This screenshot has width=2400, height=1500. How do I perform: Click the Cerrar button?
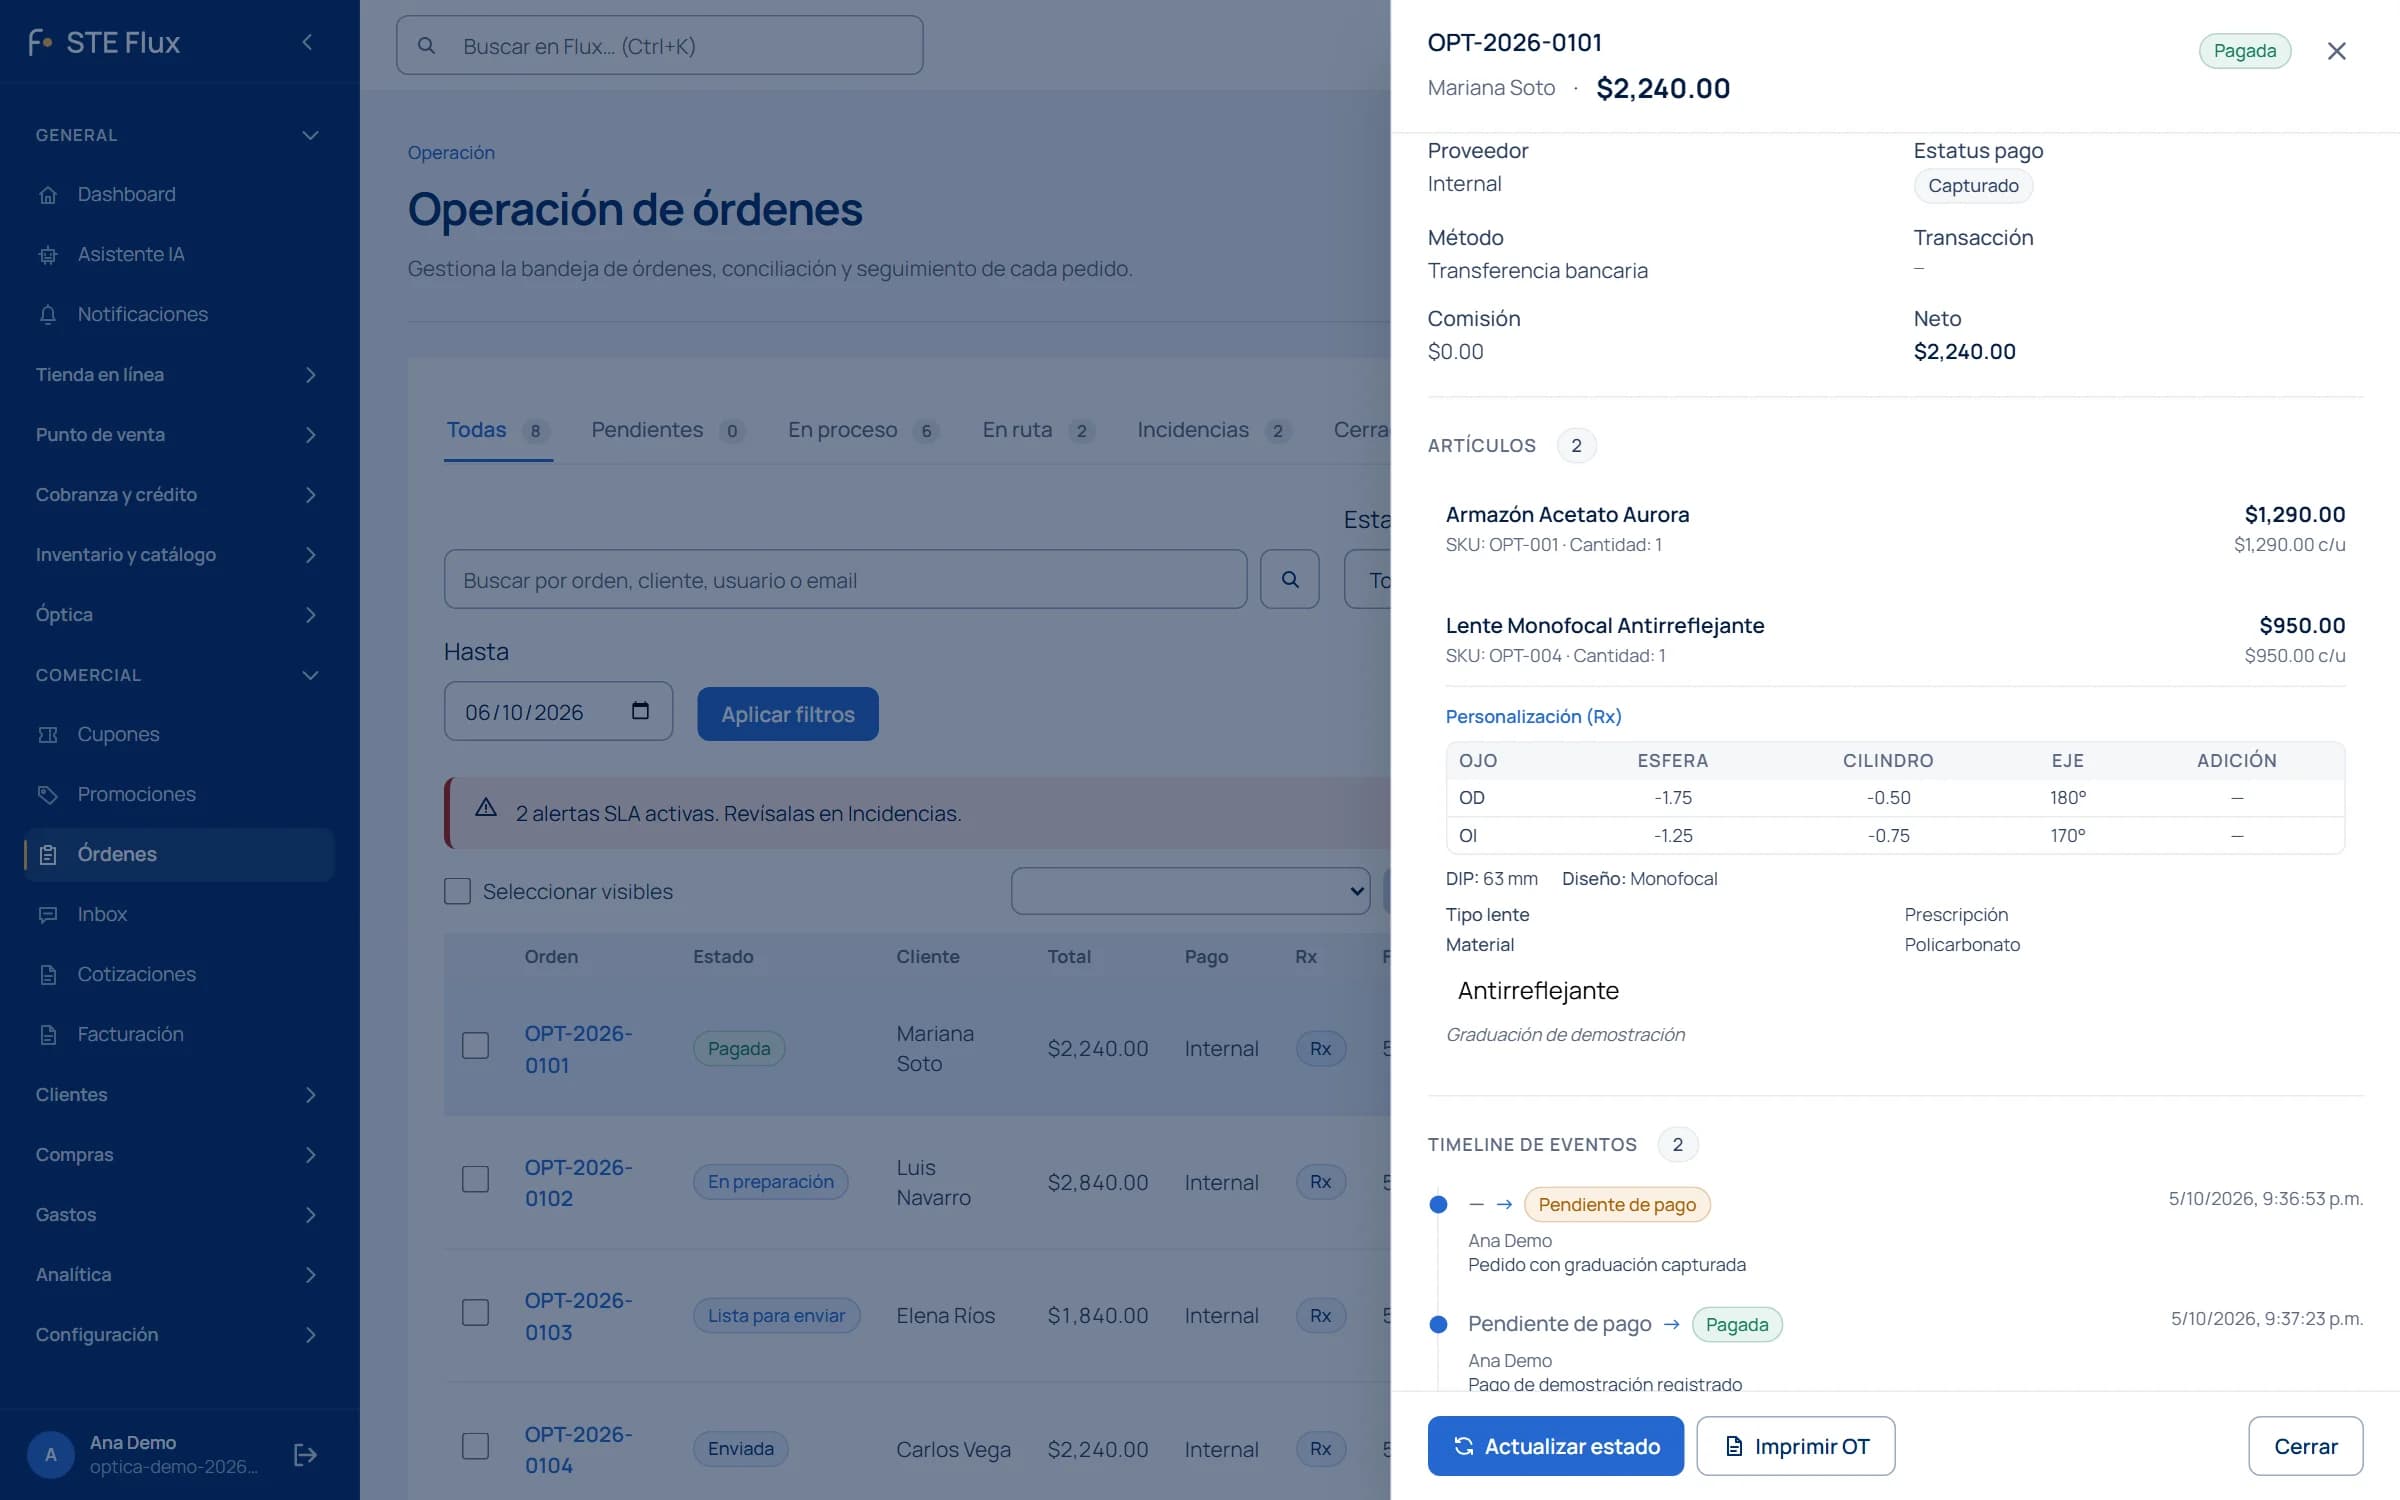click(2305, 1446)
